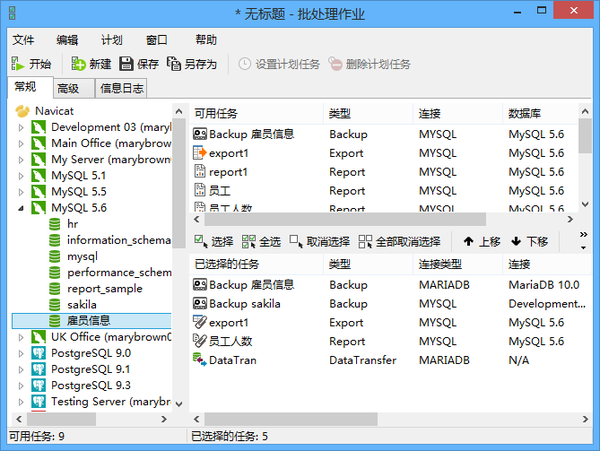Viewport: 600px width, 451px height.
Task: Click the export1 icon in available tasks
Action: 200,153
